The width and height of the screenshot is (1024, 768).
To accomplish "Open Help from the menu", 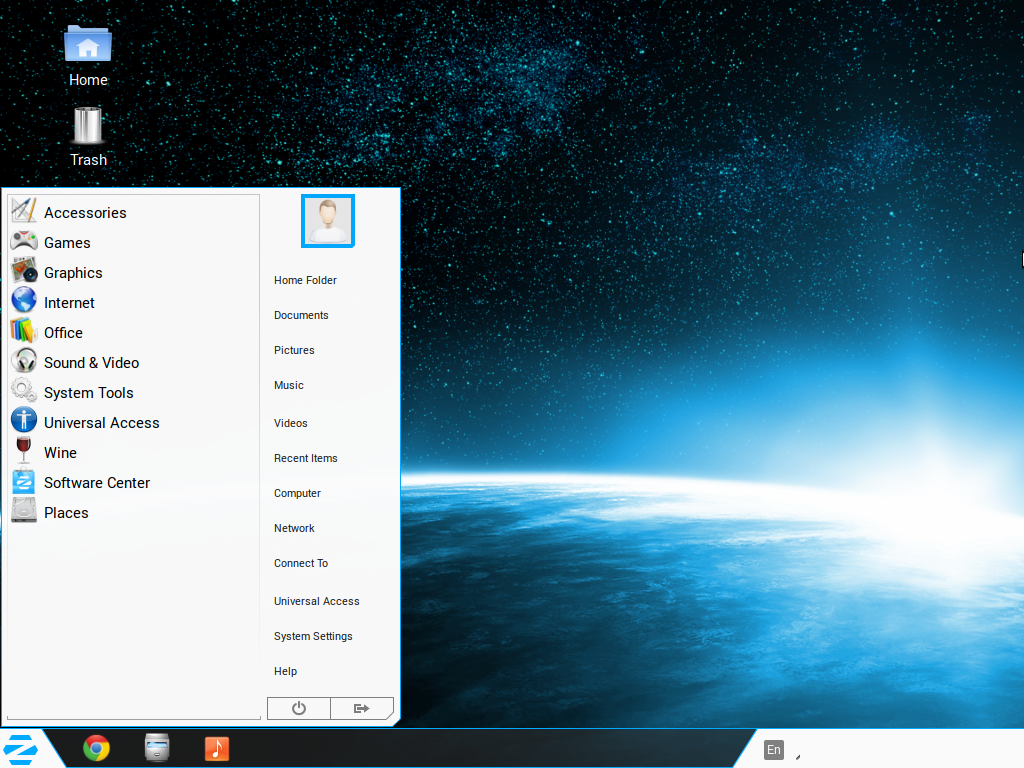I will click(x=285, y=671).
